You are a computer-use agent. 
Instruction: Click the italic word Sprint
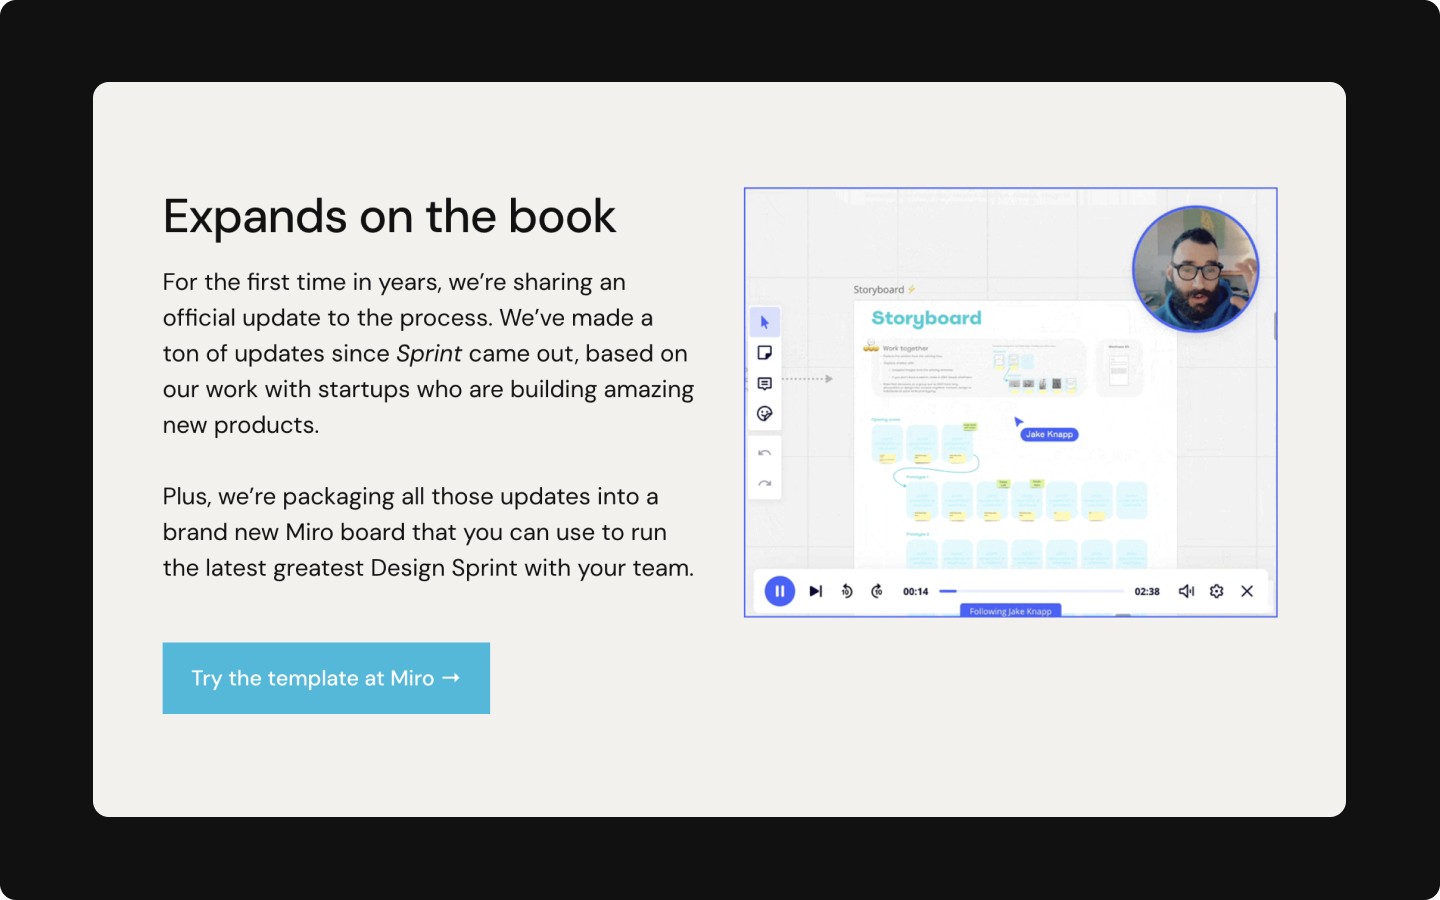pos(429,354)
